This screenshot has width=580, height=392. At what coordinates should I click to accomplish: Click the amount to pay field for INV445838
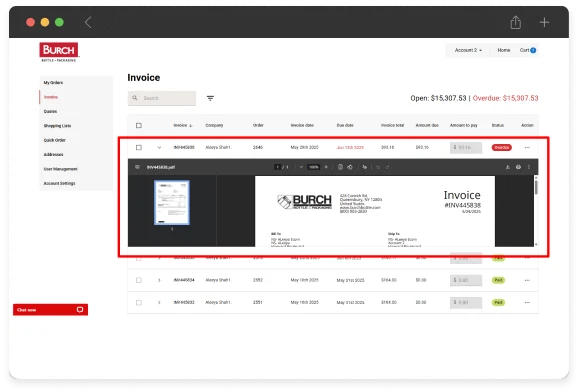466,148
